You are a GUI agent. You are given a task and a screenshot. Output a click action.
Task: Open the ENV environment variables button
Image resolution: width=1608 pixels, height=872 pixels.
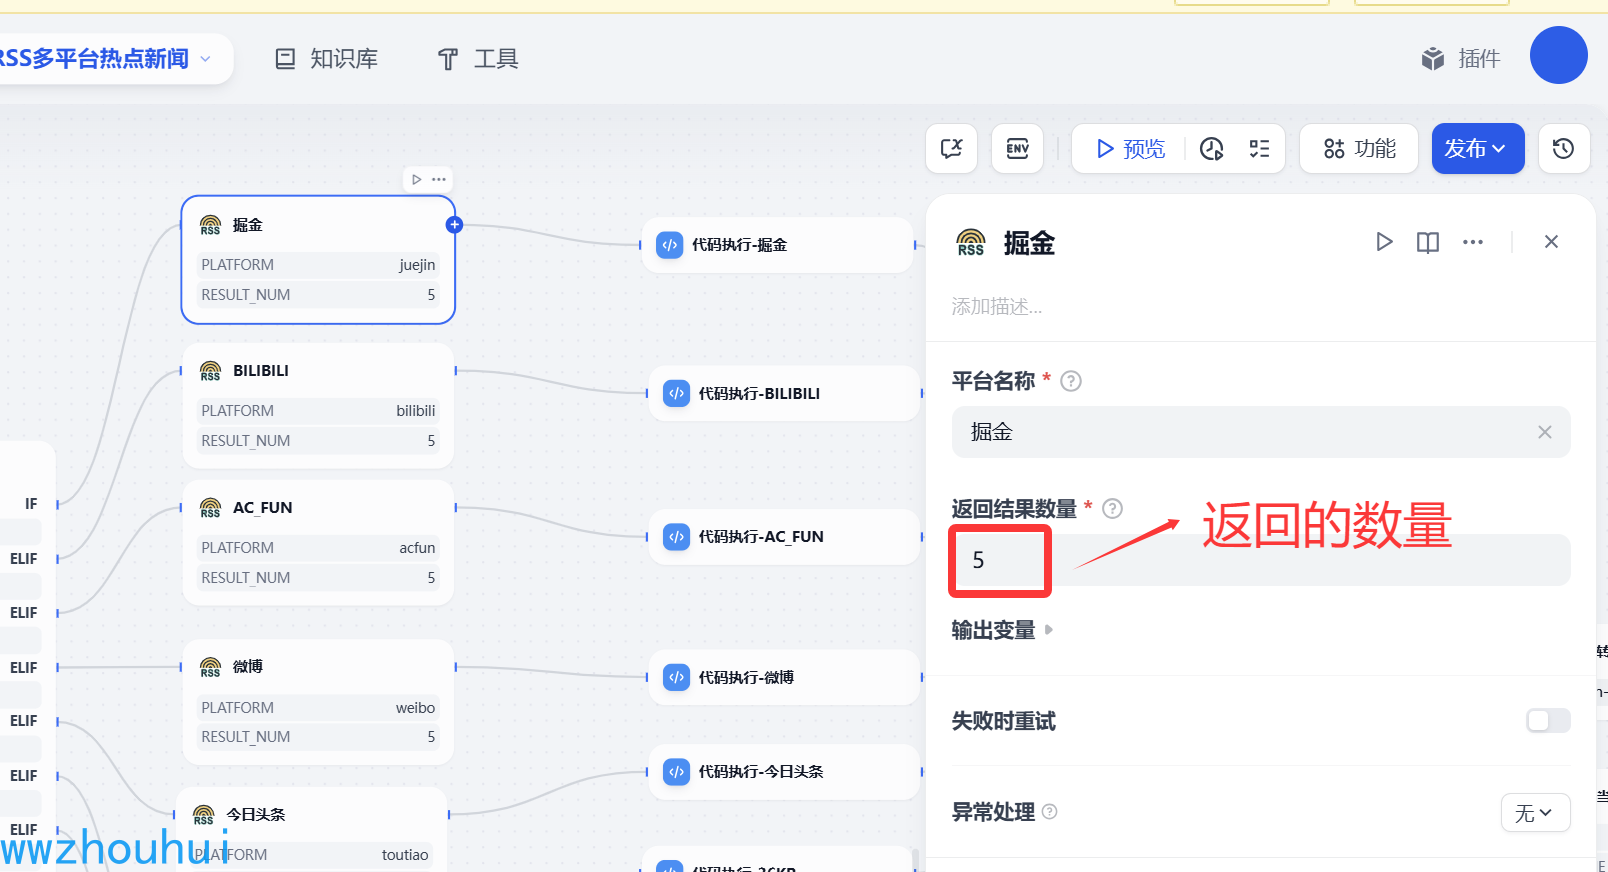point(1017,149)
